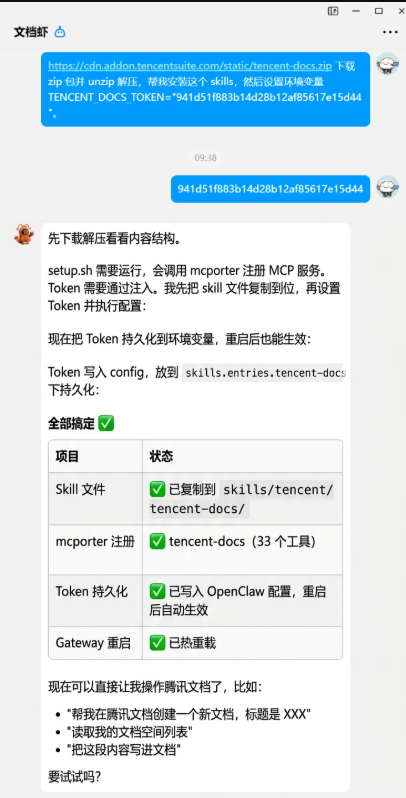Click the blue robot icon beside 文档虾
Image resolution: width=406 pixels, height=798 pixels.
coord(60,32)
